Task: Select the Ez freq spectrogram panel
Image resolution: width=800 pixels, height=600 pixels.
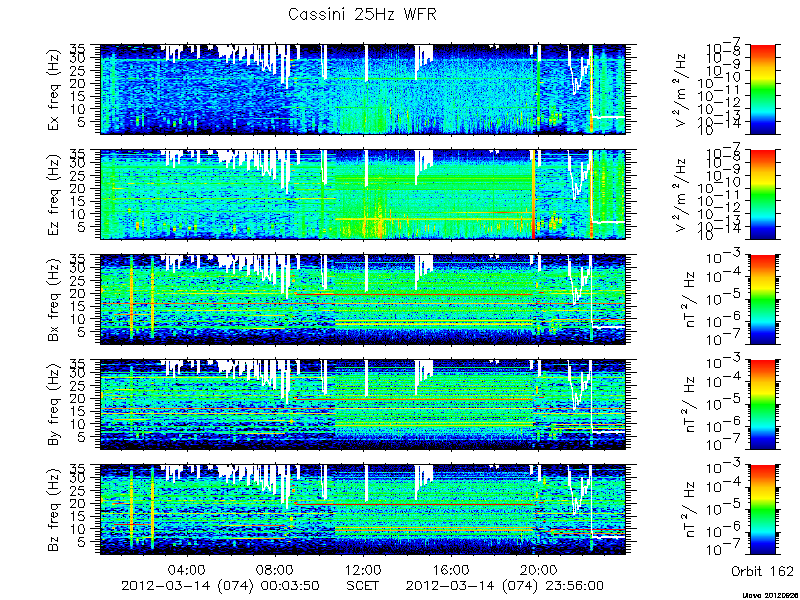Action: pos(363,194)
